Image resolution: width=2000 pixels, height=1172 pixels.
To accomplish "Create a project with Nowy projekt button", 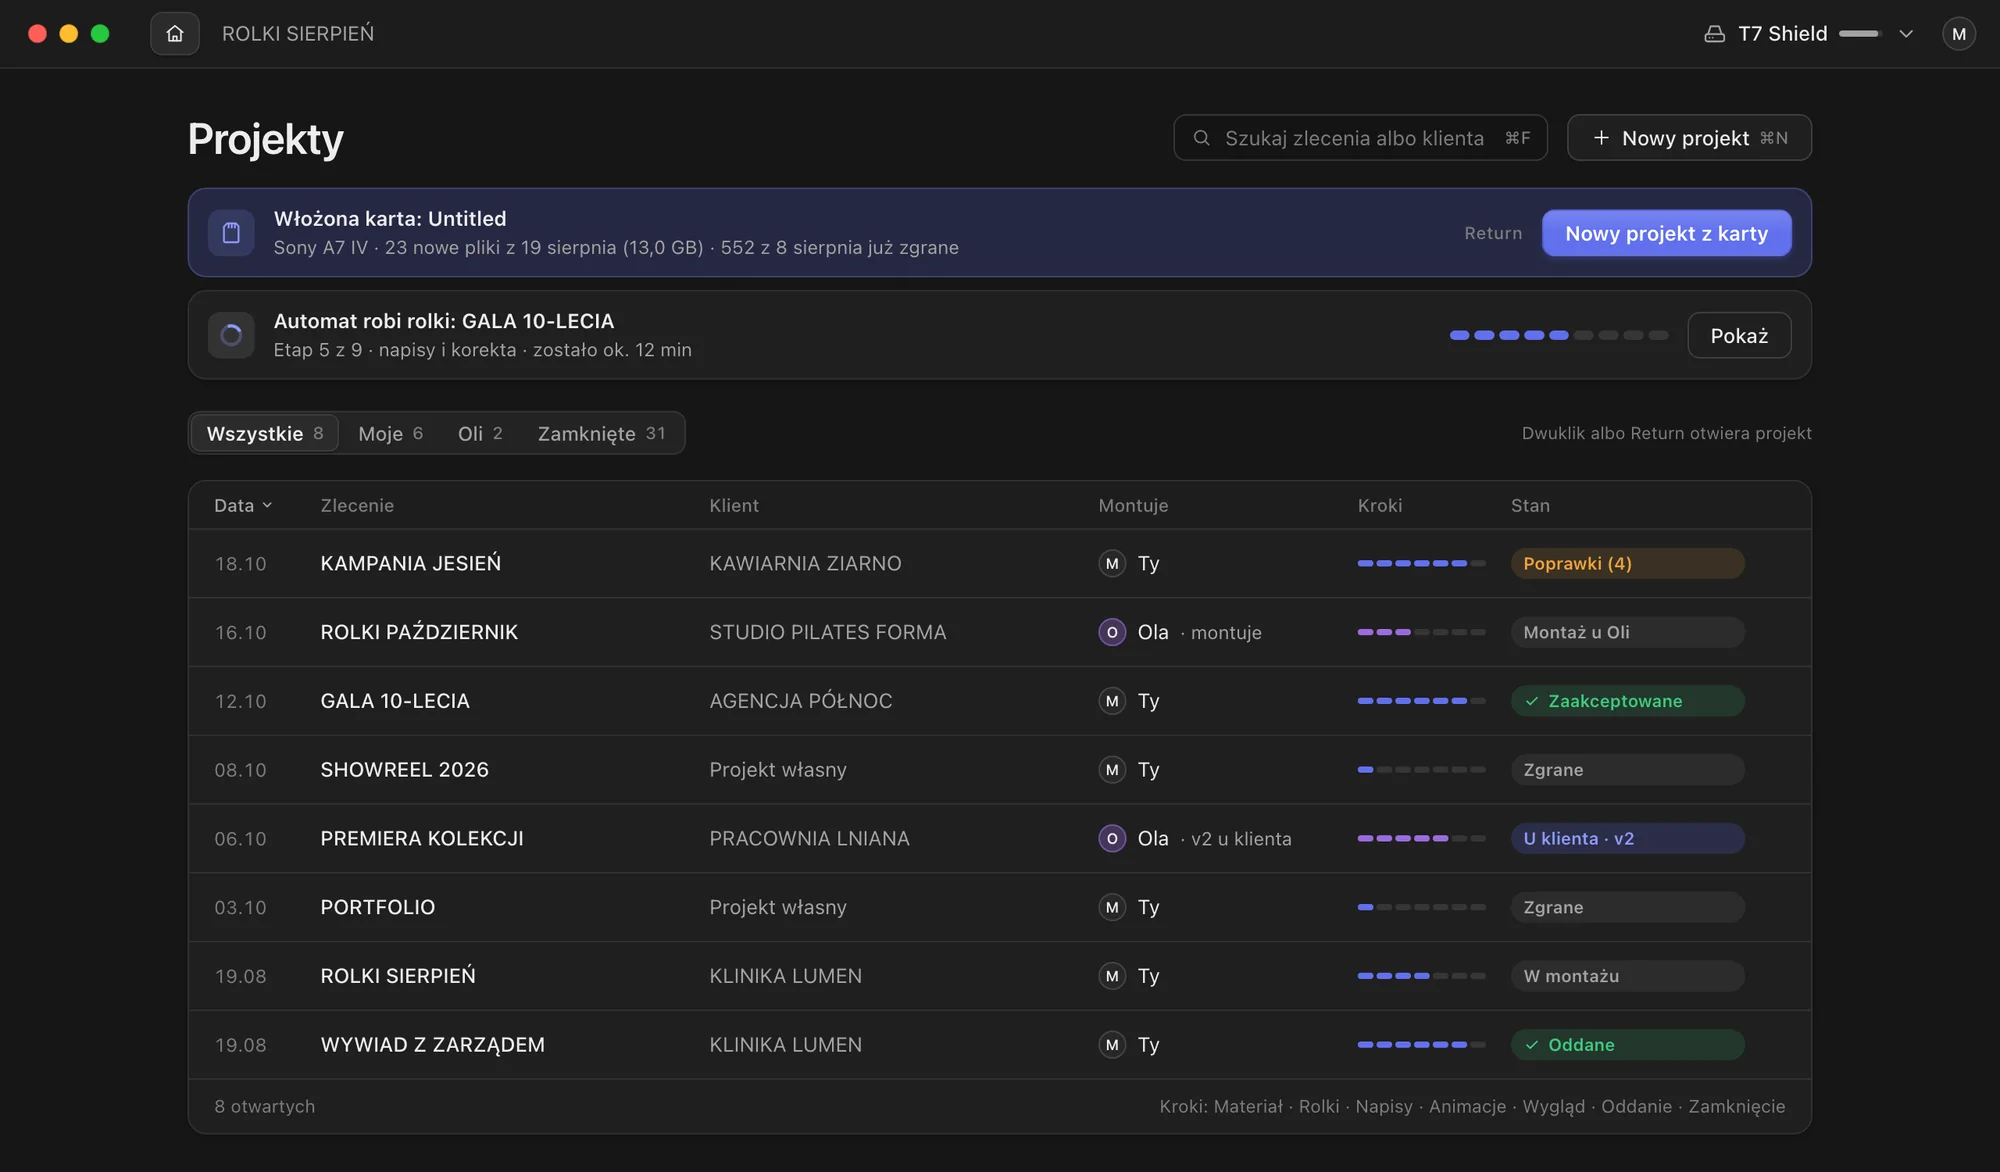I will [1689, 138].
